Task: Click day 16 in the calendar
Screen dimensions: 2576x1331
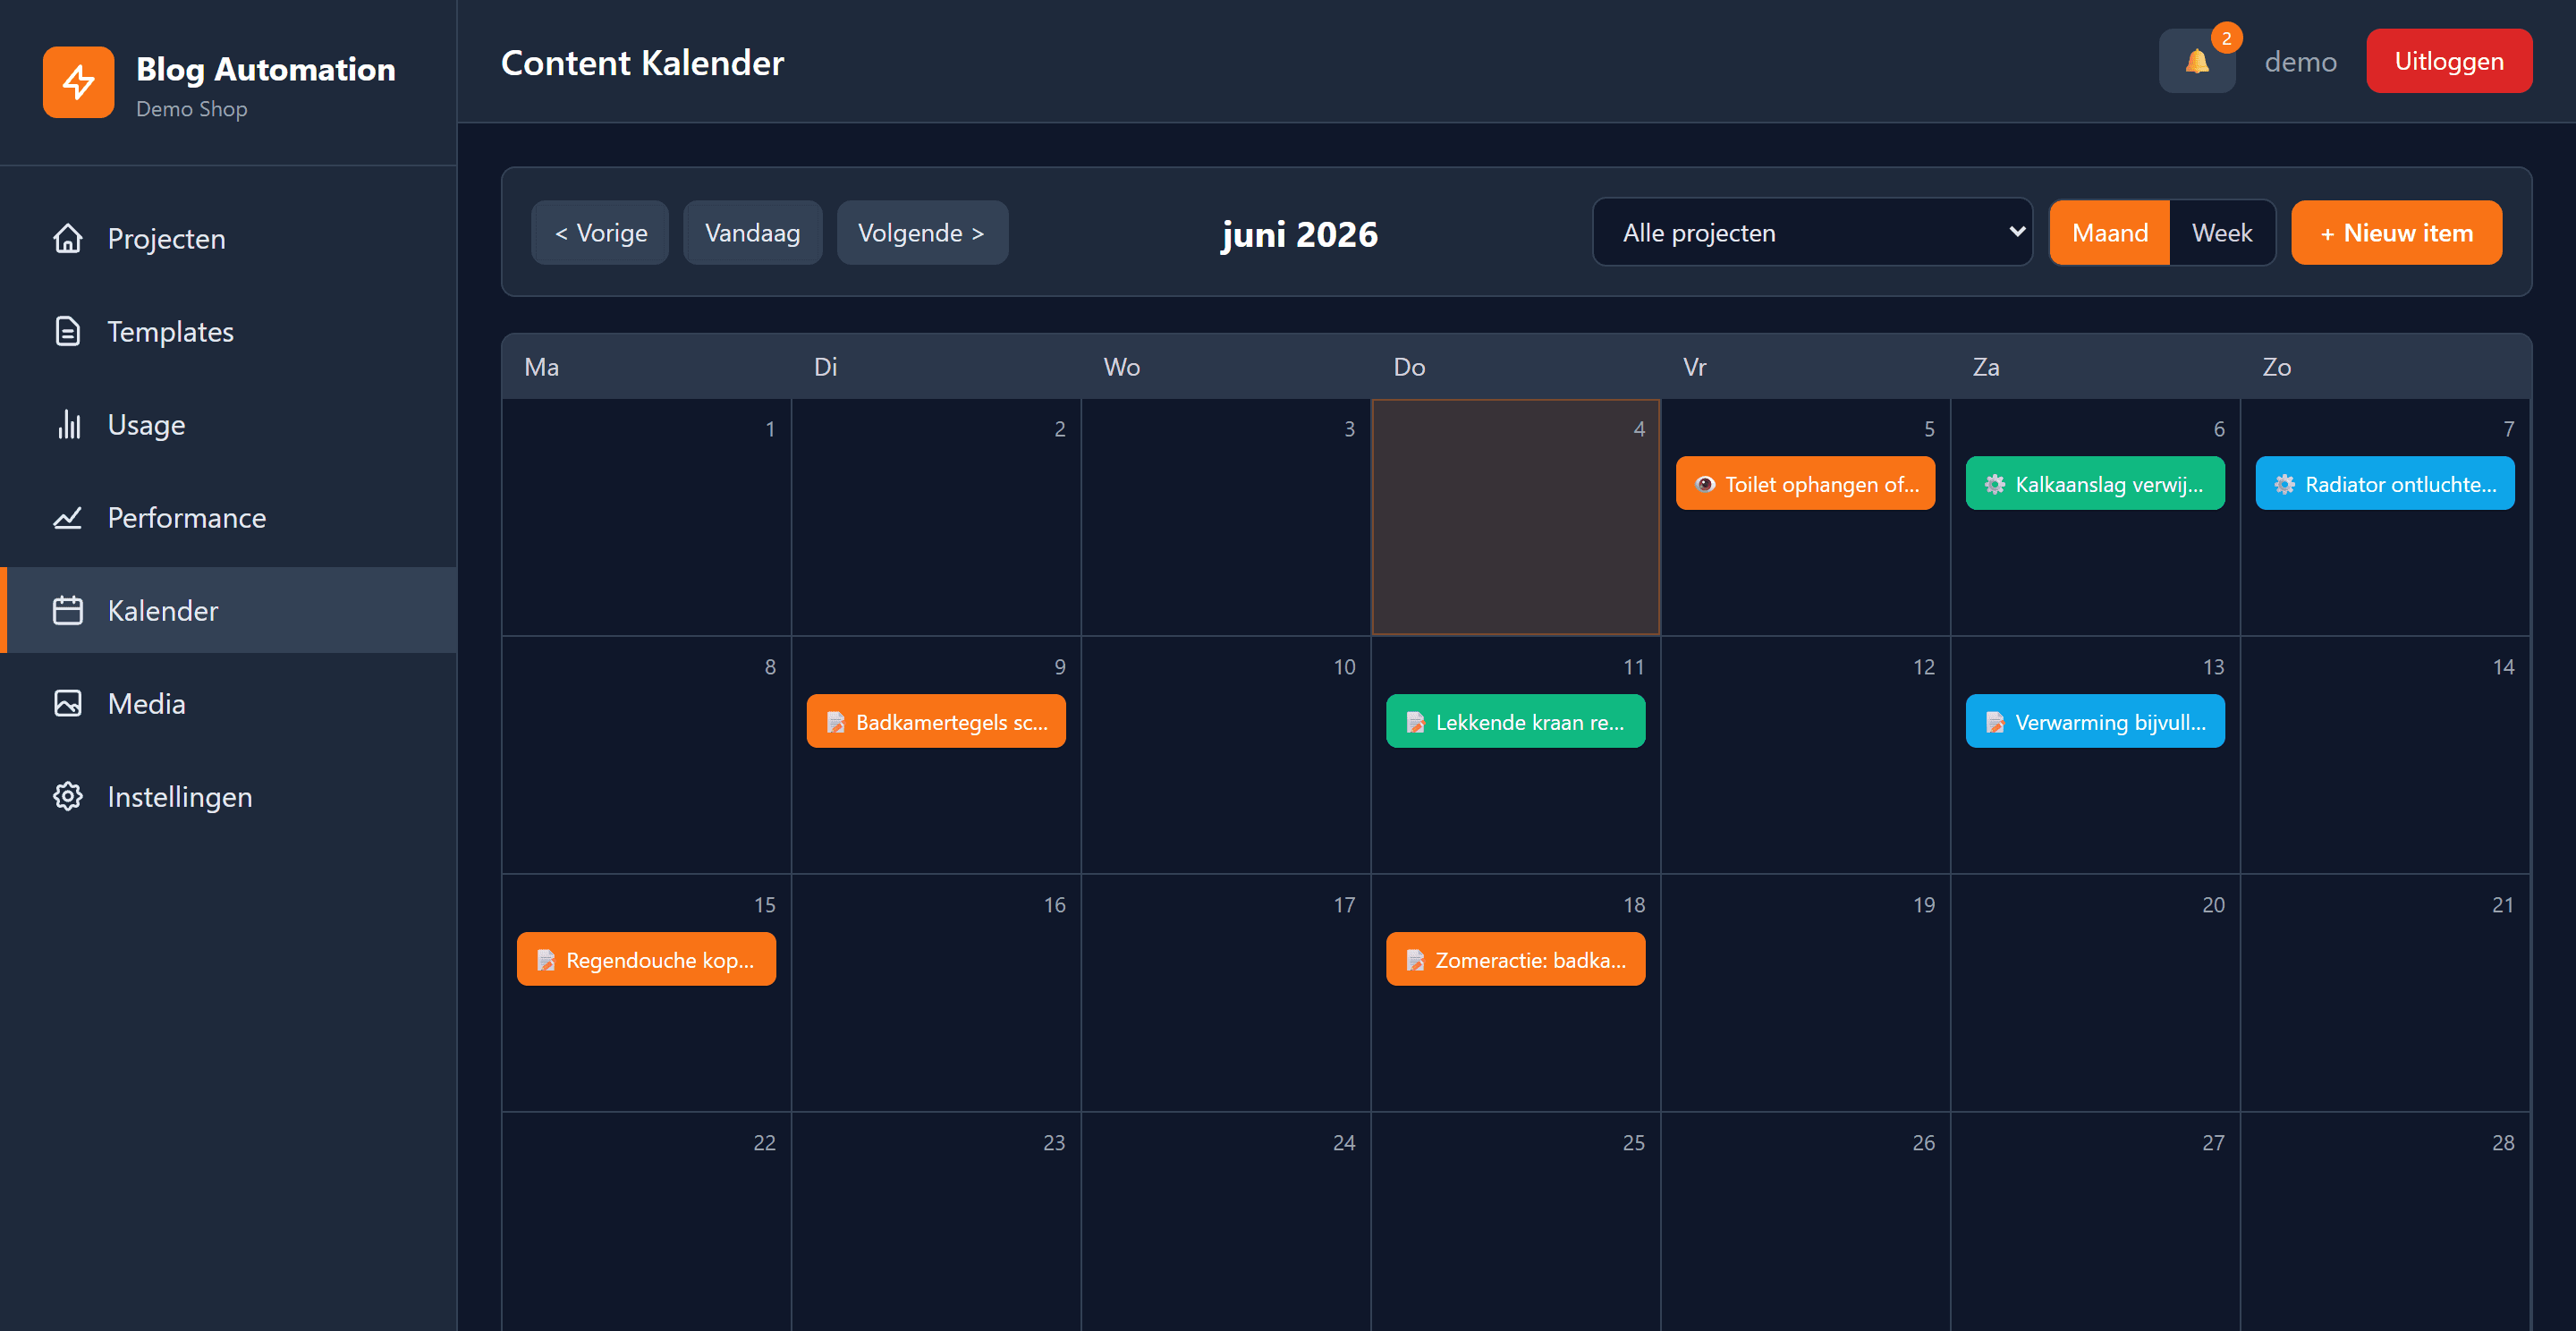Action: [x=936, y=994]
